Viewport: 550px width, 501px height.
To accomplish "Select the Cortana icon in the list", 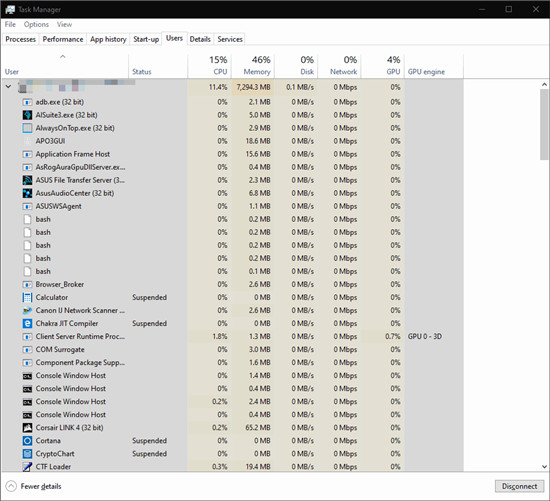I will pos(27,441).
